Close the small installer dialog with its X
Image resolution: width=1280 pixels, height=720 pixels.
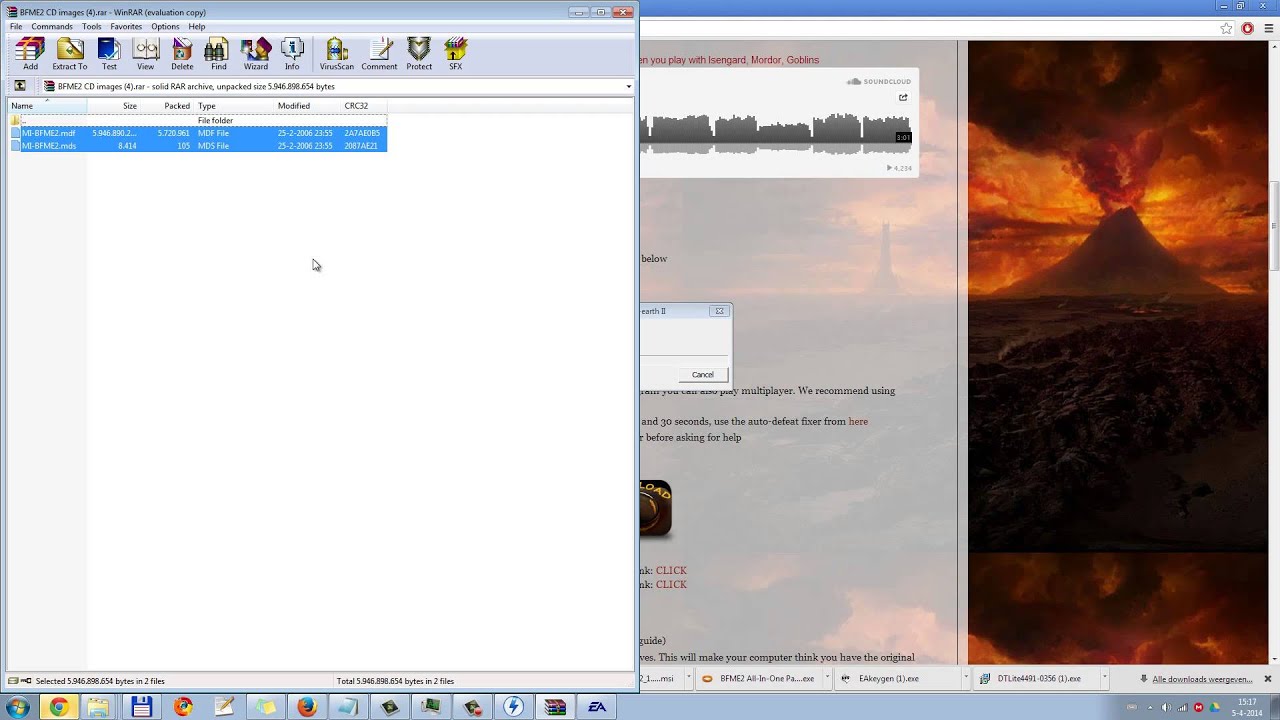click(718, 311)
